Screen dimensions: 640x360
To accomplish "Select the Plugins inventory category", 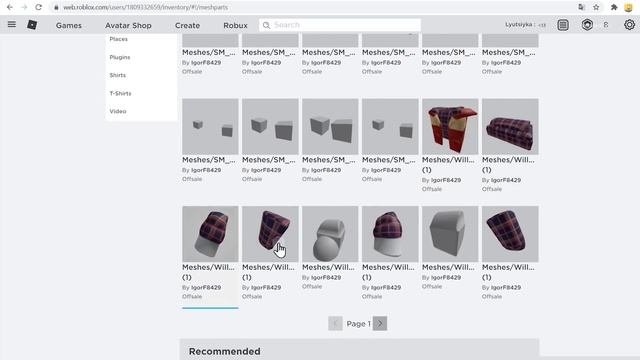I will coord(120,57).
